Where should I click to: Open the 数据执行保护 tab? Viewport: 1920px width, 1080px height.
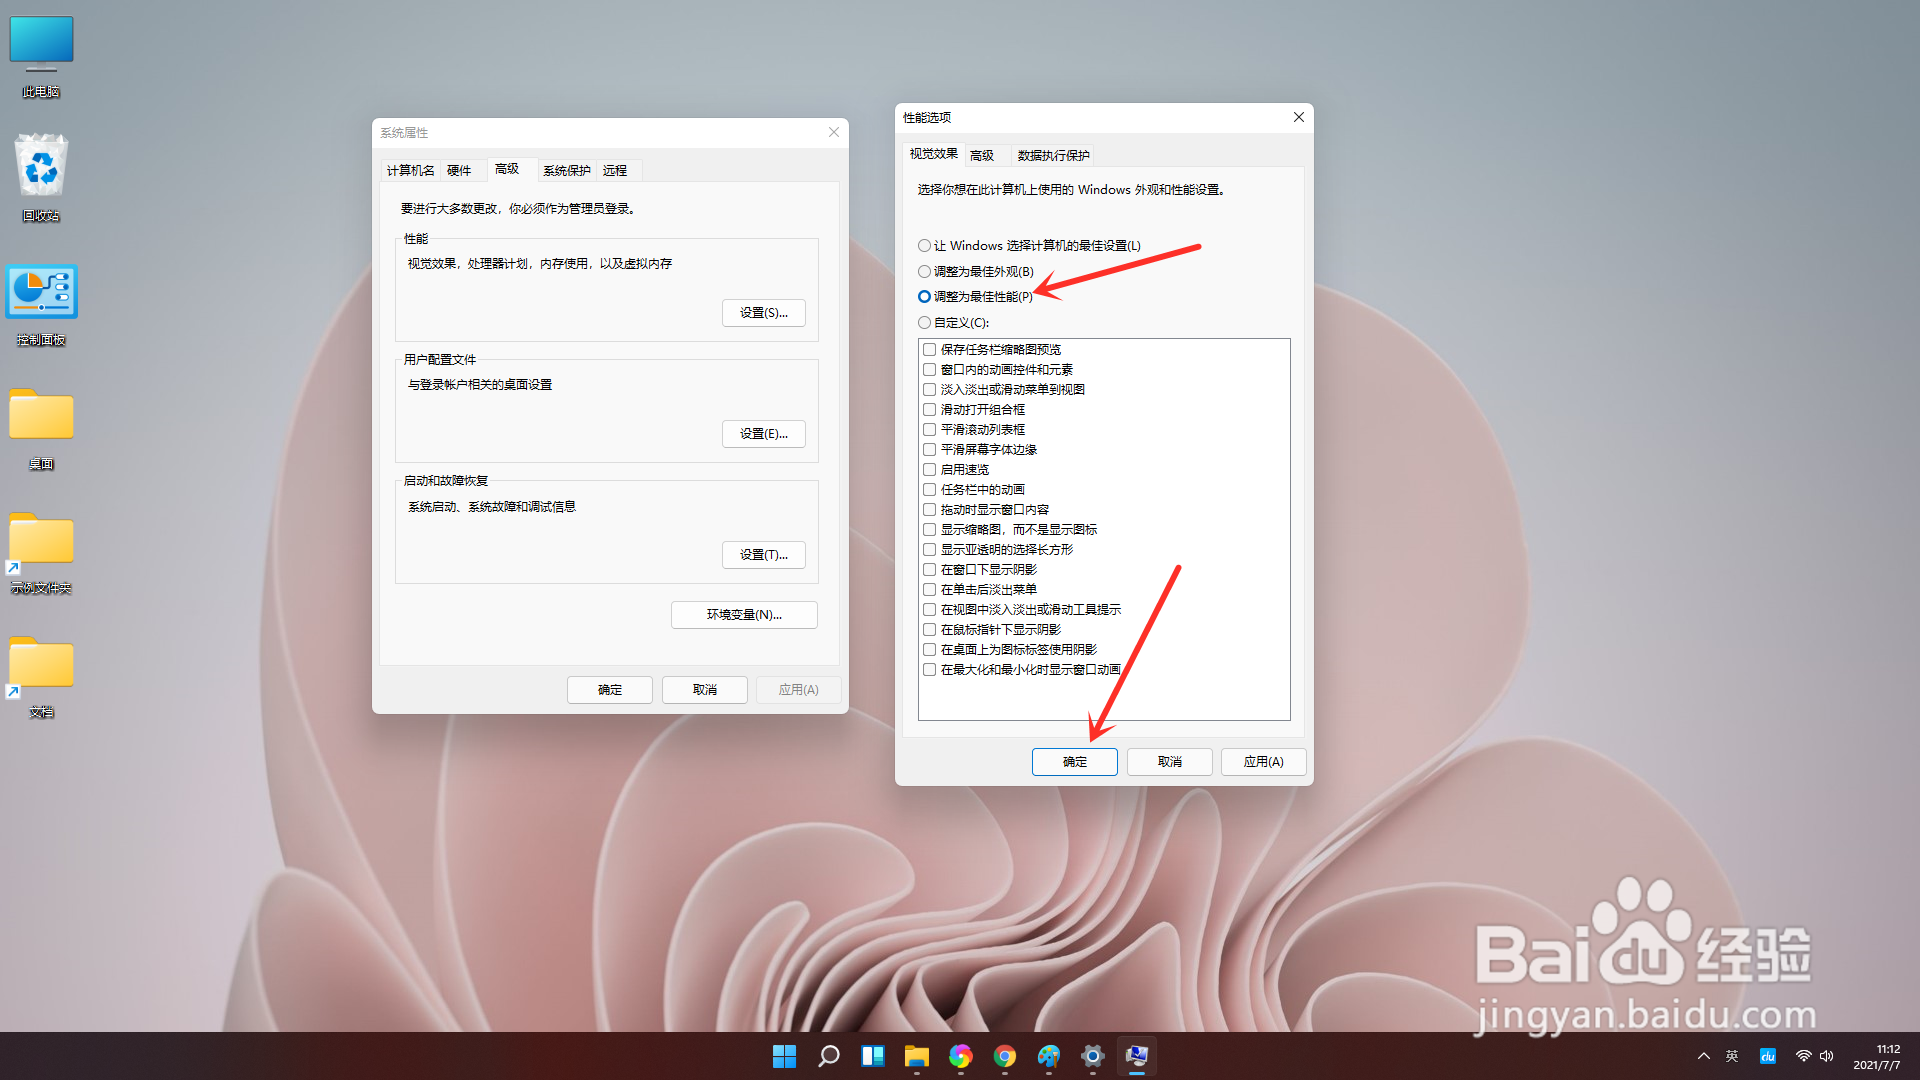(x=1053, y=156)
